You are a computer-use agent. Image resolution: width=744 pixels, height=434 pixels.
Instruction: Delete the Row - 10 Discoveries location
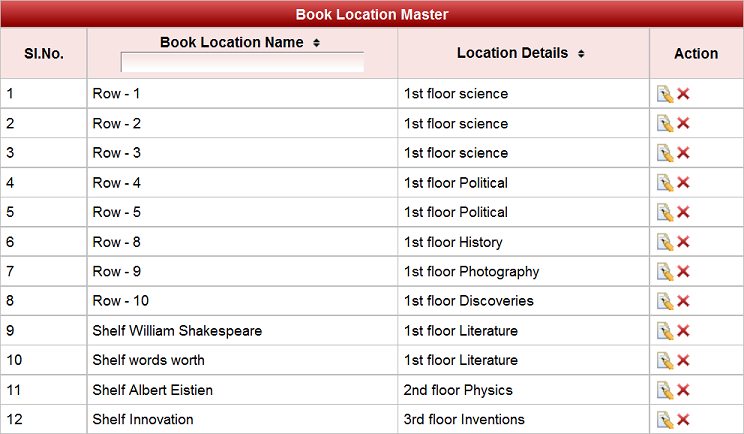[x=684, y=301]
